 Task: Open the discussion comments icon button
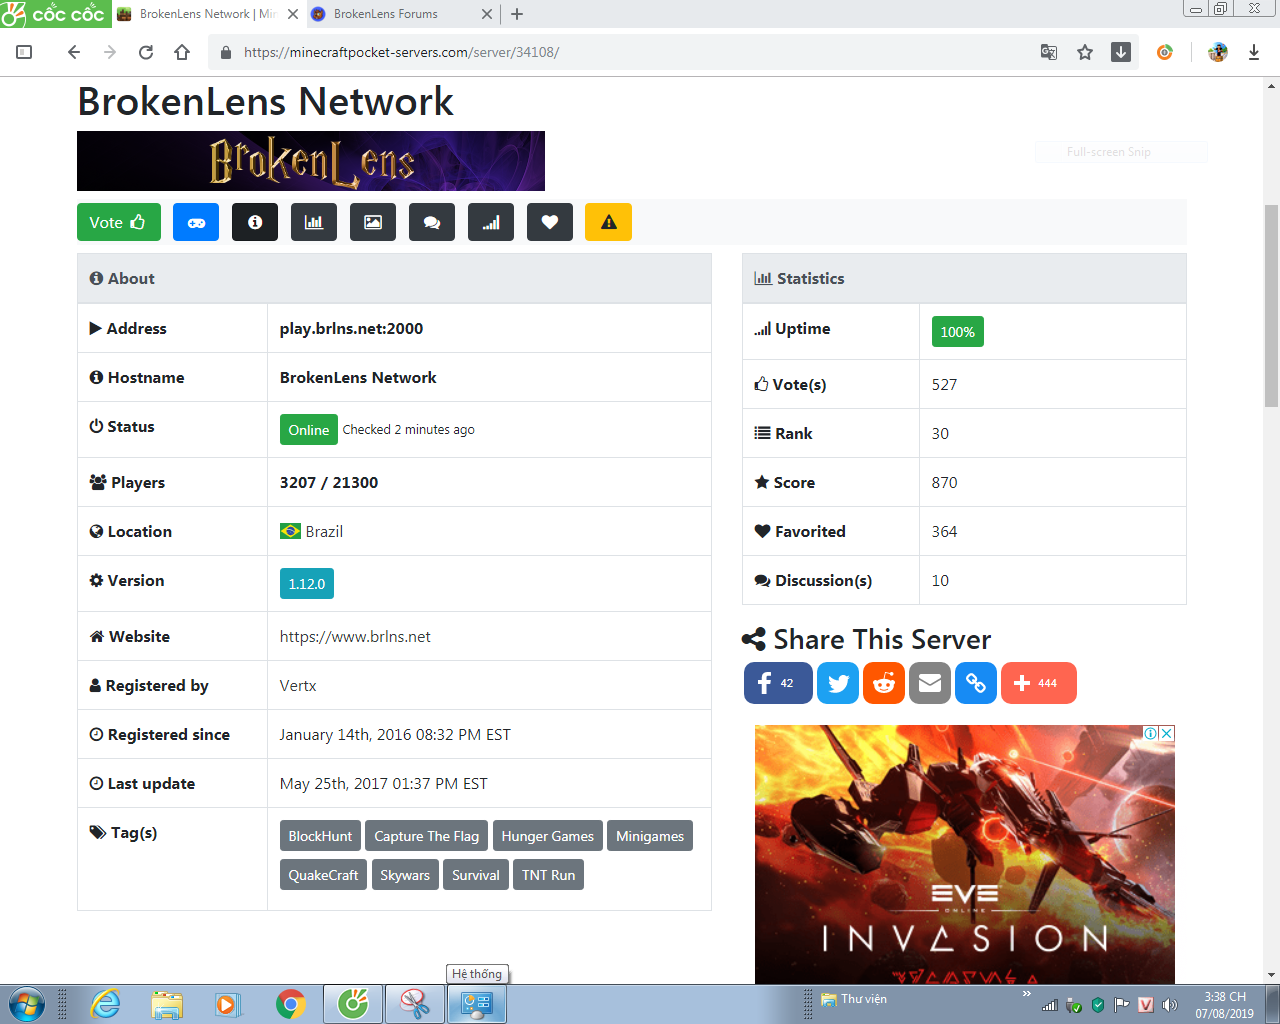point(432,222)
